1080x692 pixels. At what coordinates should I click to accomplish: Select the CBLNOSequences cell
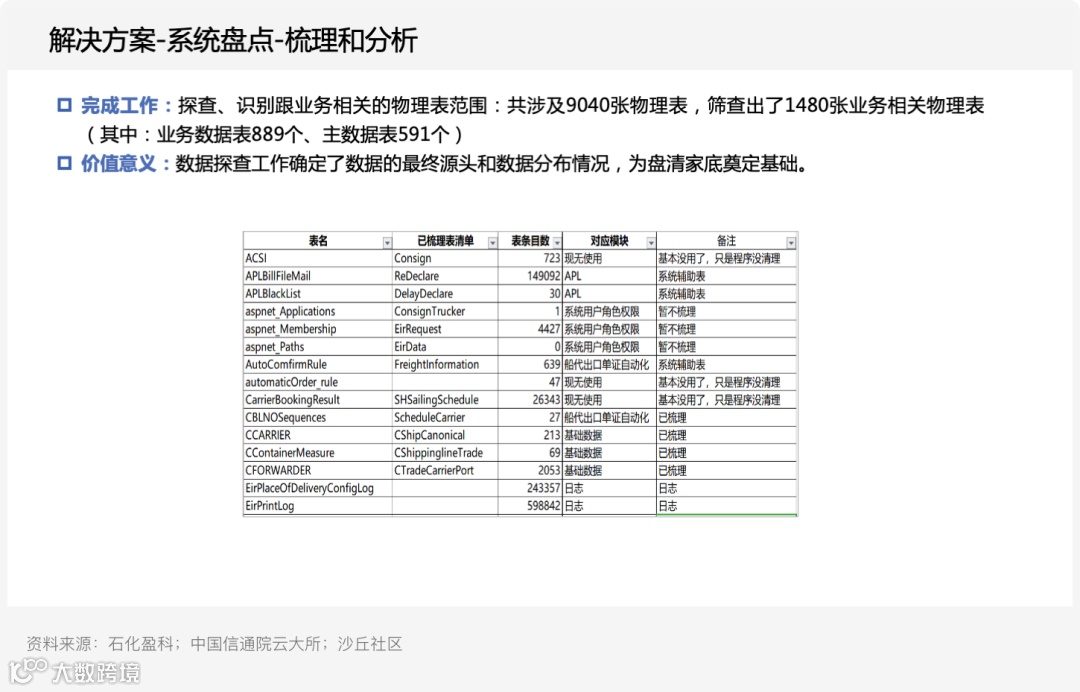click(318, 417)
